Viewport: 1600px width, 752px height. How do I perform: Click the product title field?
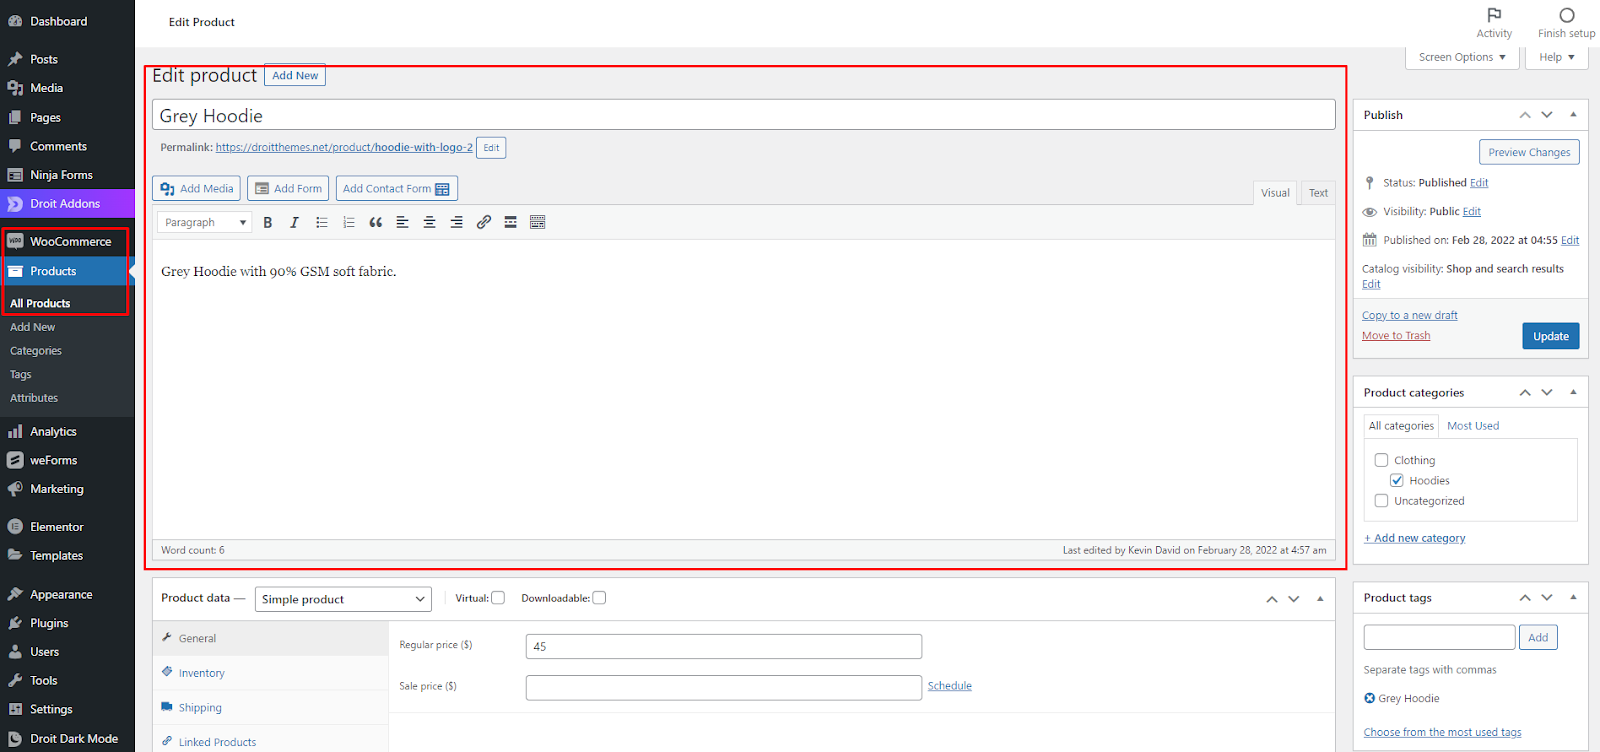744,115
